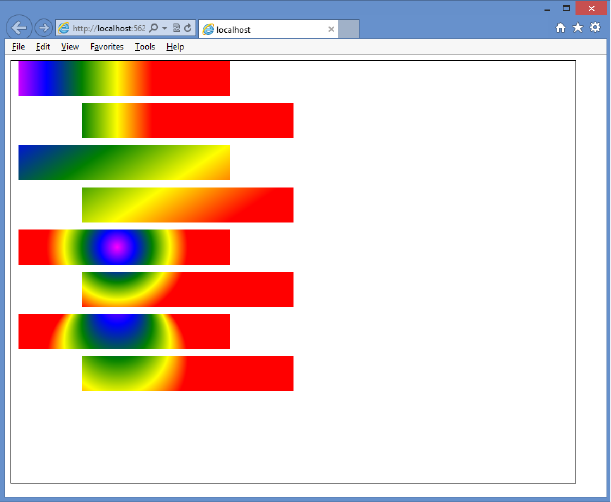Open Favorites with the star icon
This screenshot has height=502, width=611.
tap(577, 28)
